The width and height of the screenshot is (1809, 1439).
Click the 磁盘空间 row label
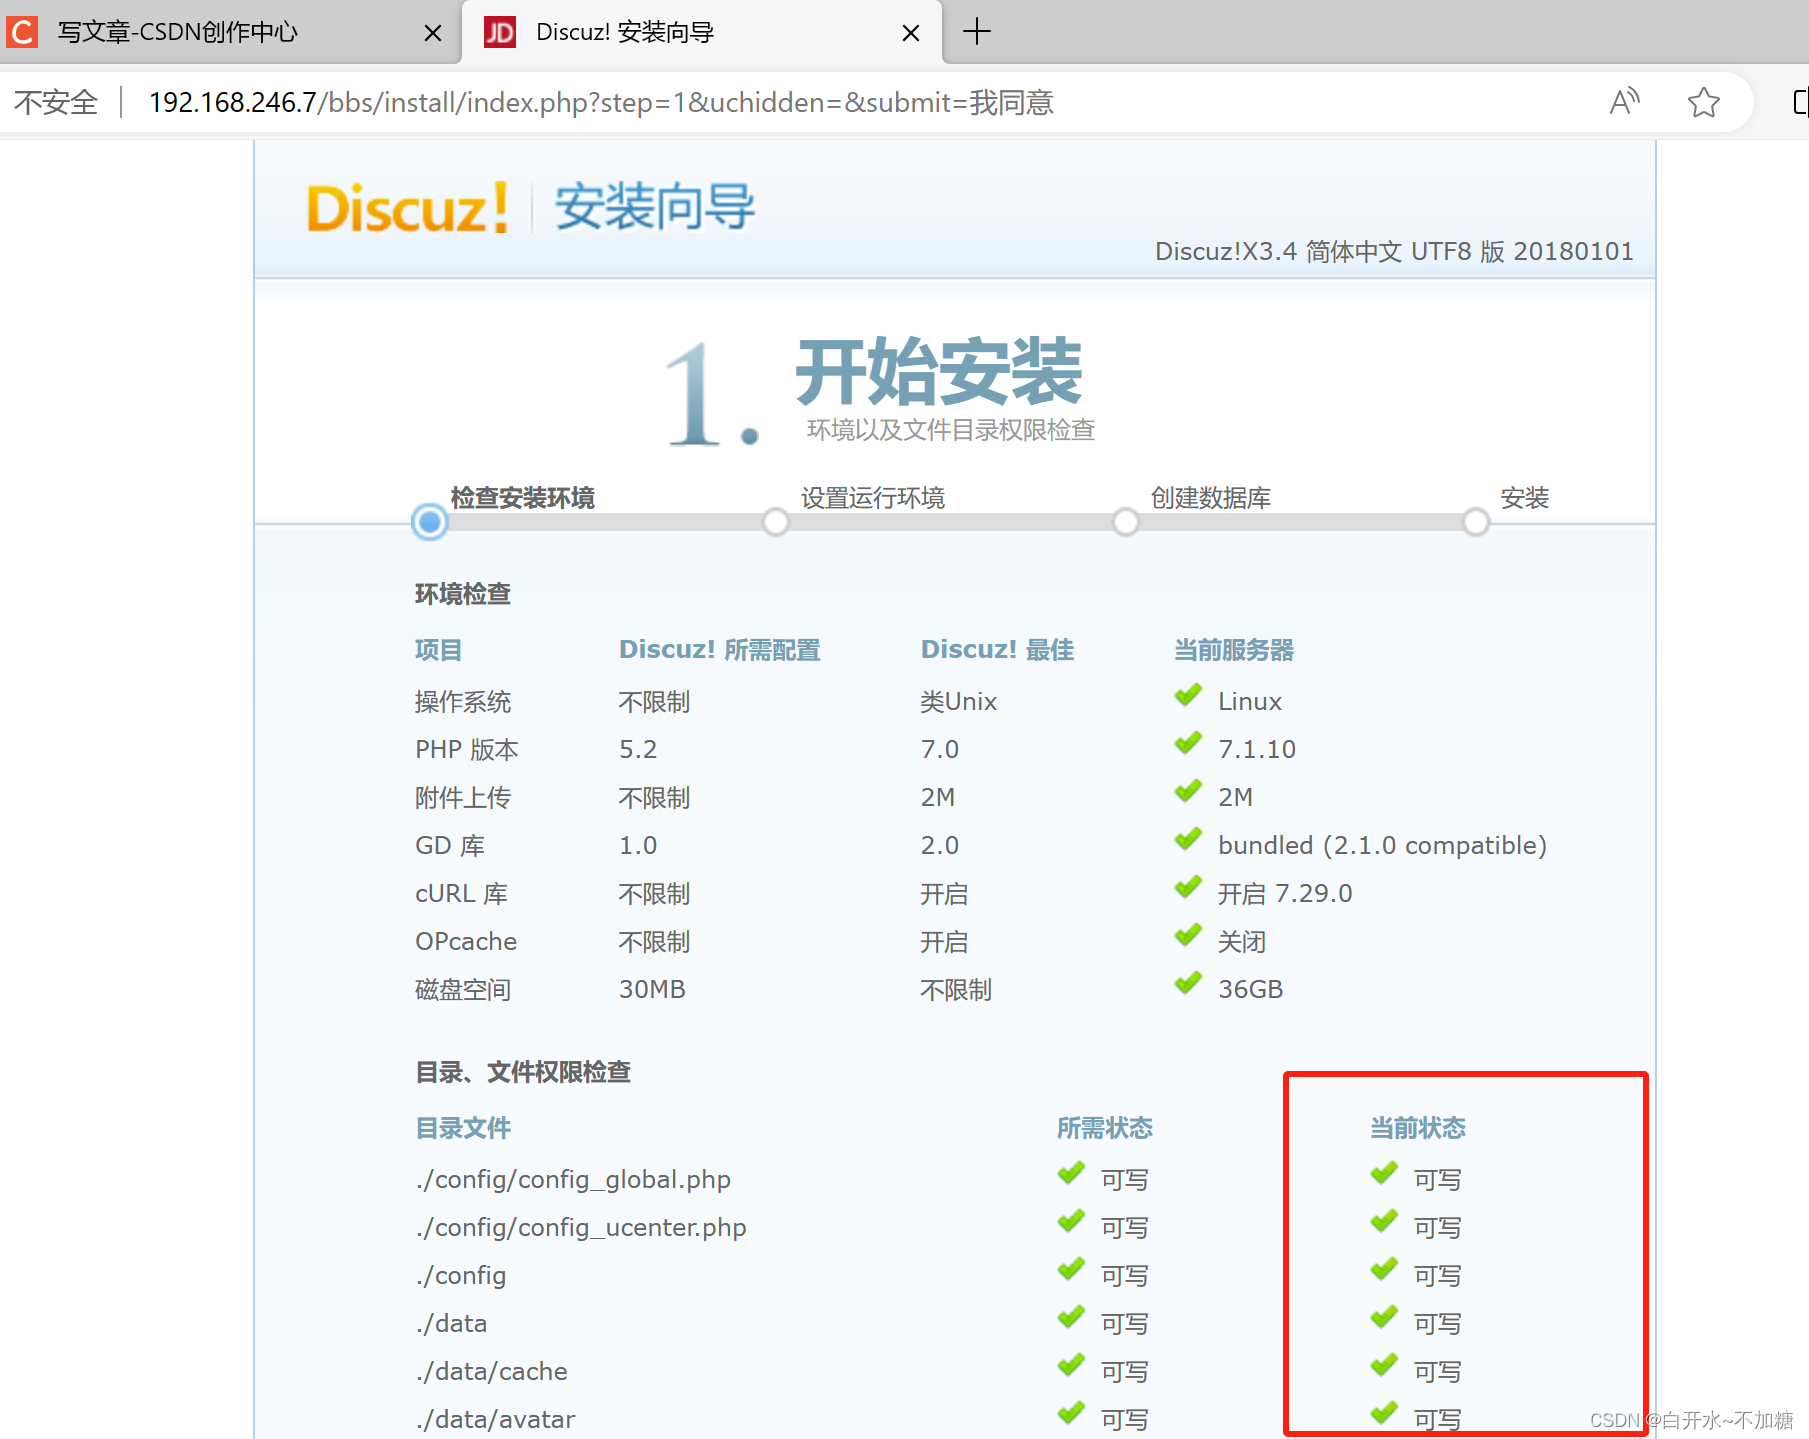[463, 990]
